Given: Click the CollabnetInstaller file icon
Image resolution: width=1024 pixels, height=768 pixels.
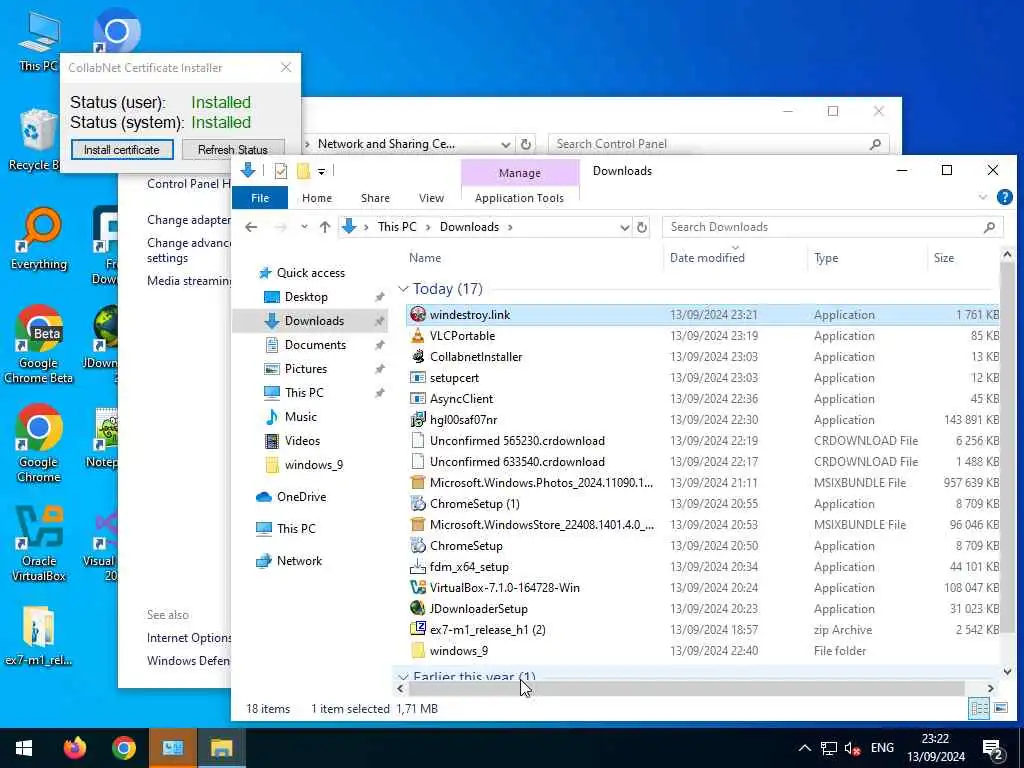Looking at the screenshot, I should click(417, 357).
